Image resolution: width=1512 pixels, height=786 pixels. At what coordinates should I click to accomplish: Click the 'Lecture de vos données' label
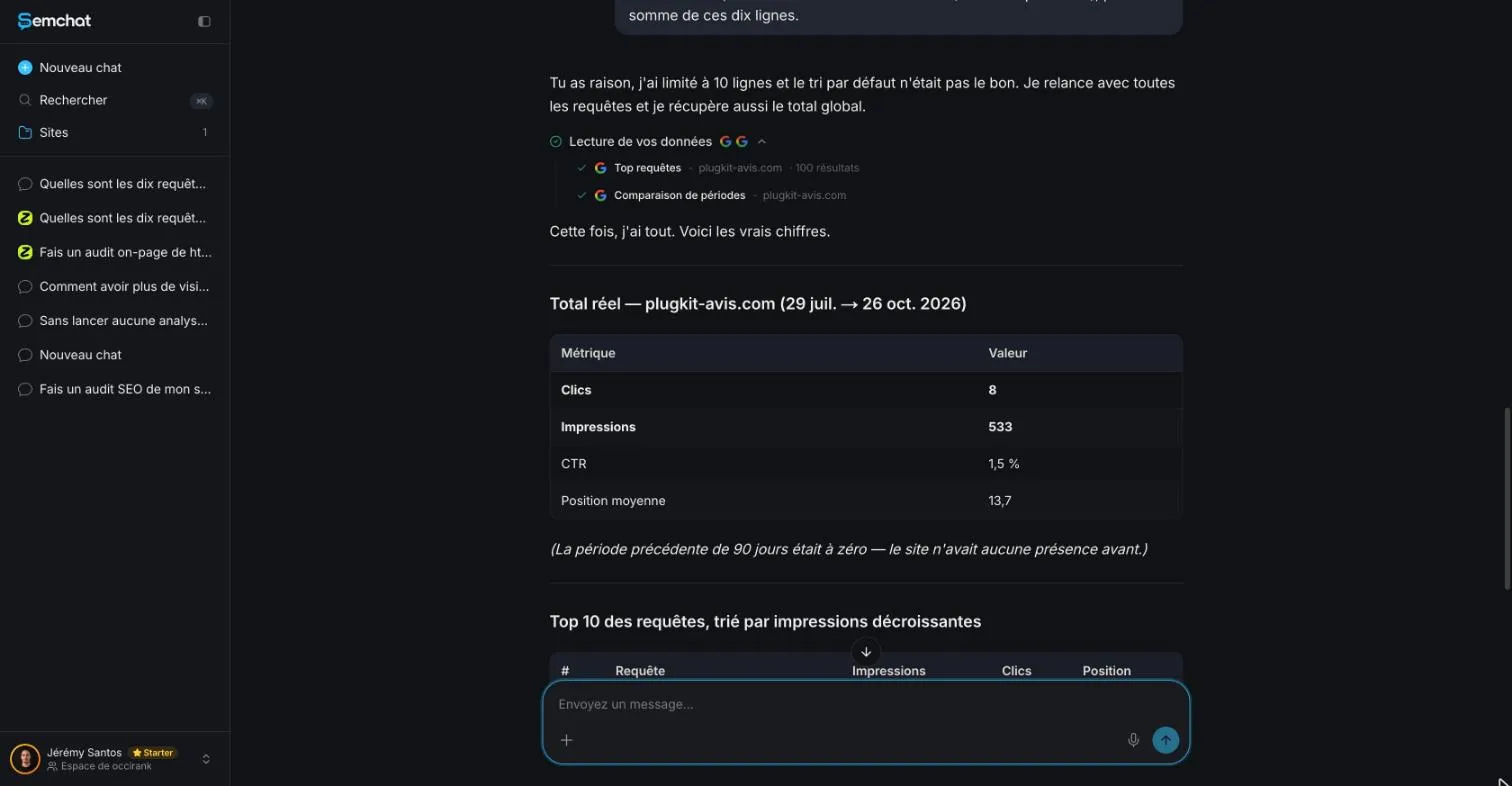640,142
